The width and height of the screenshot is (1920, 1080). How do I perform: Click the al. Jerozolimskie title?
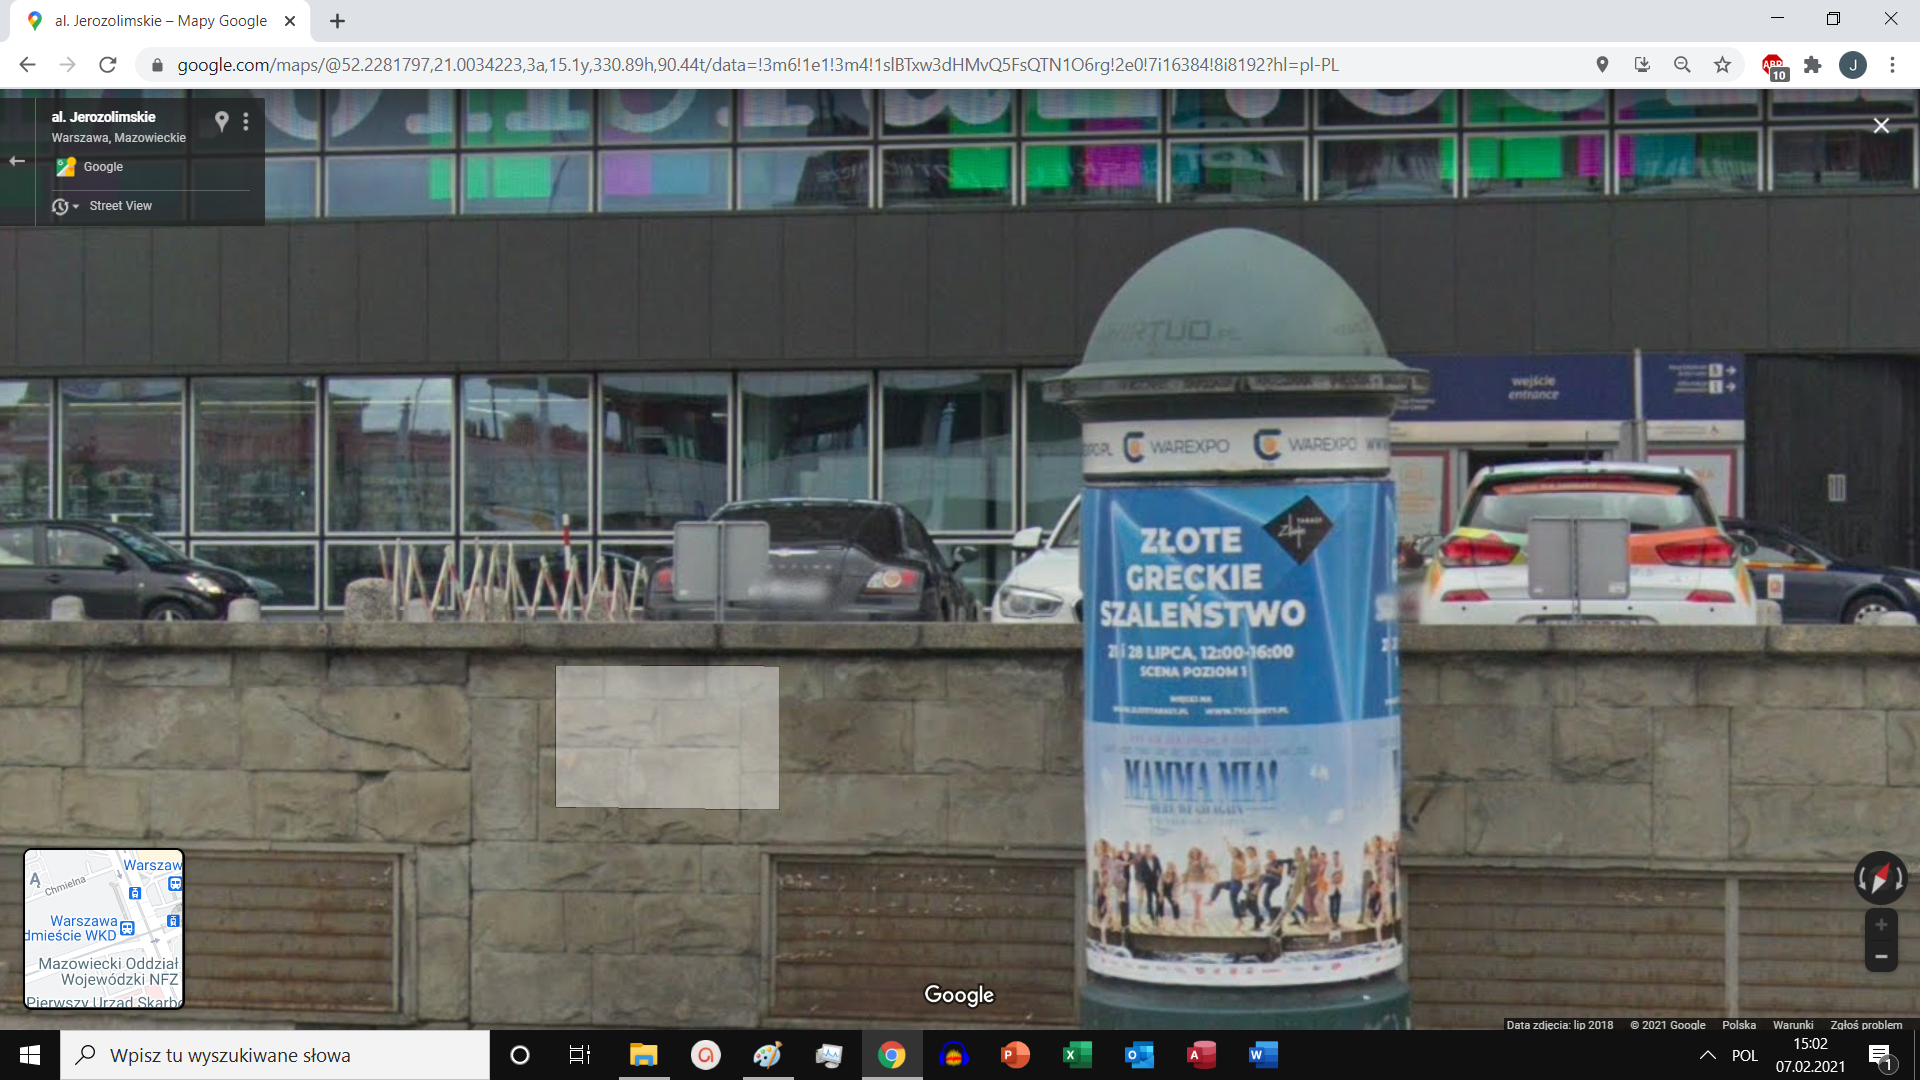(104, 117)
